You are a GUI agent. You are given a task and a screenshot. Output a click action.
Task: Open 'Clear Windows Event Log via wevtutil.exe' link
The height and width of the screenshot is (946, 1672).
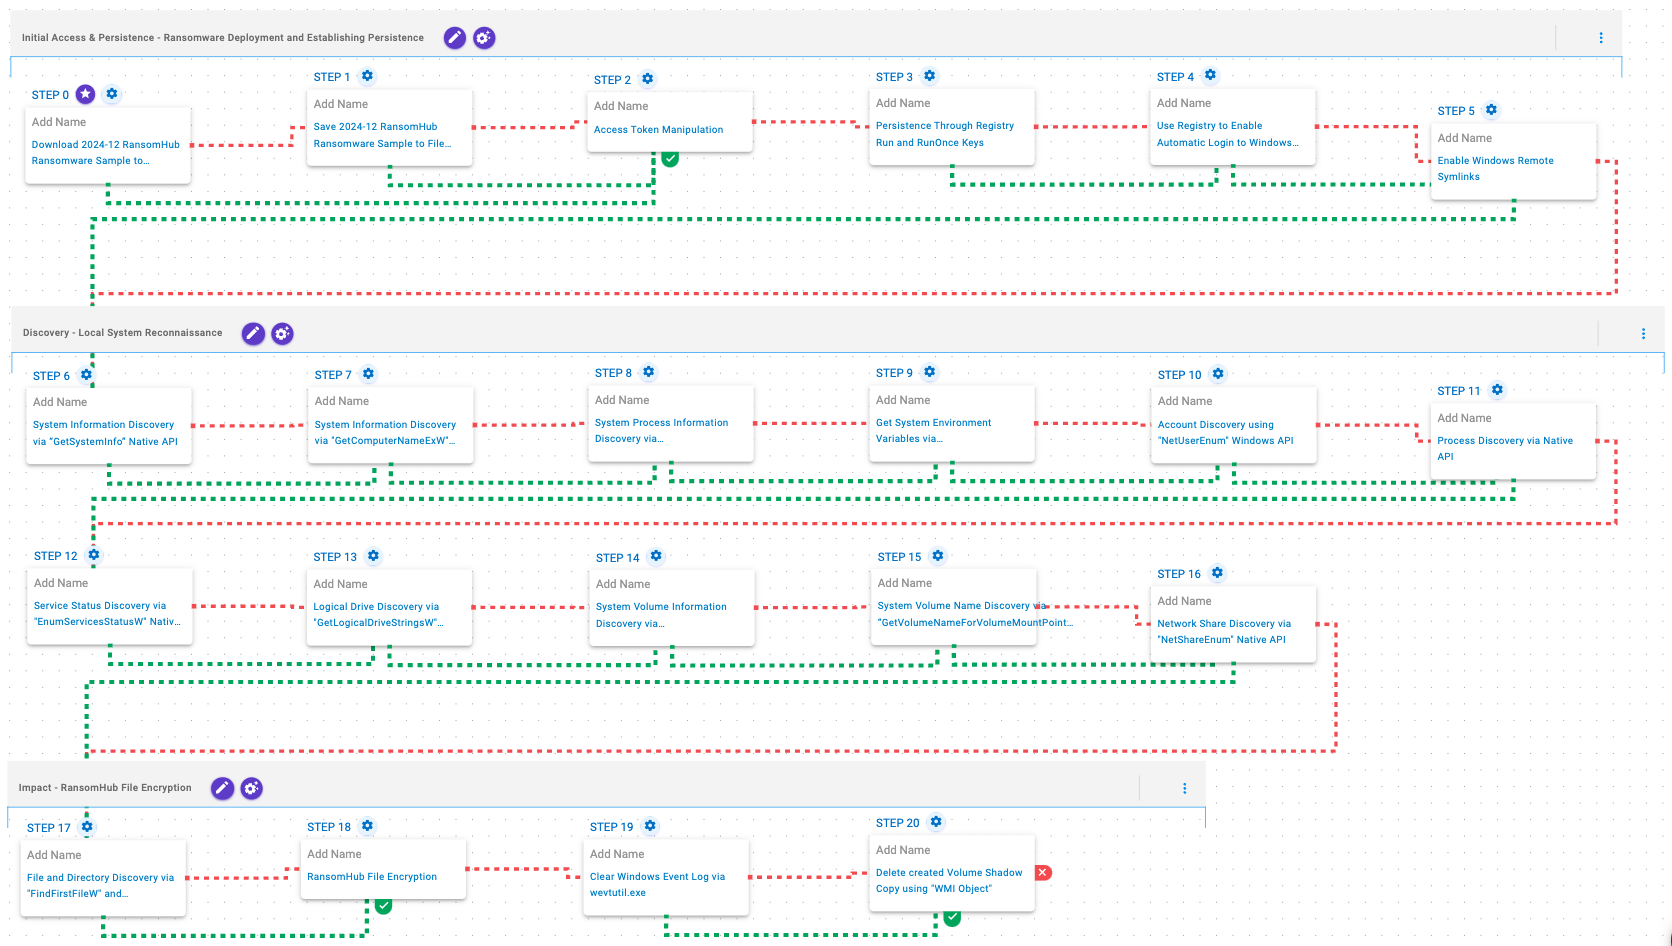point(657,884)
